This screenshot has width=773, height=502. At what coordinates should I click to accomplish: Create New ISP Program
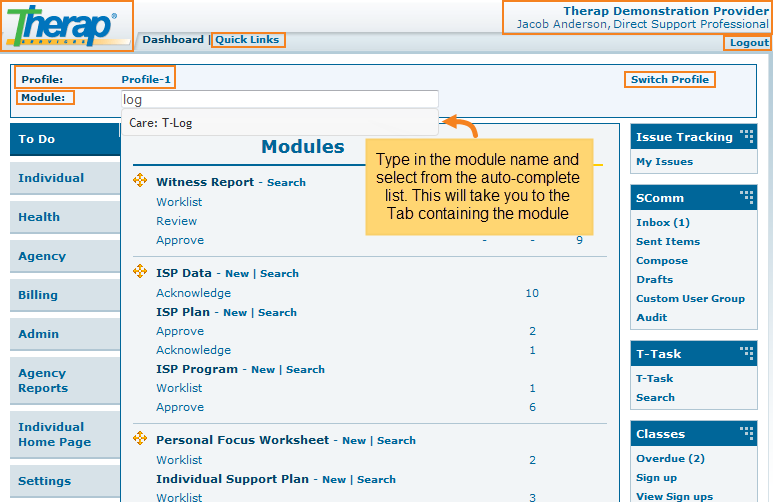click(x=263, y=370)
